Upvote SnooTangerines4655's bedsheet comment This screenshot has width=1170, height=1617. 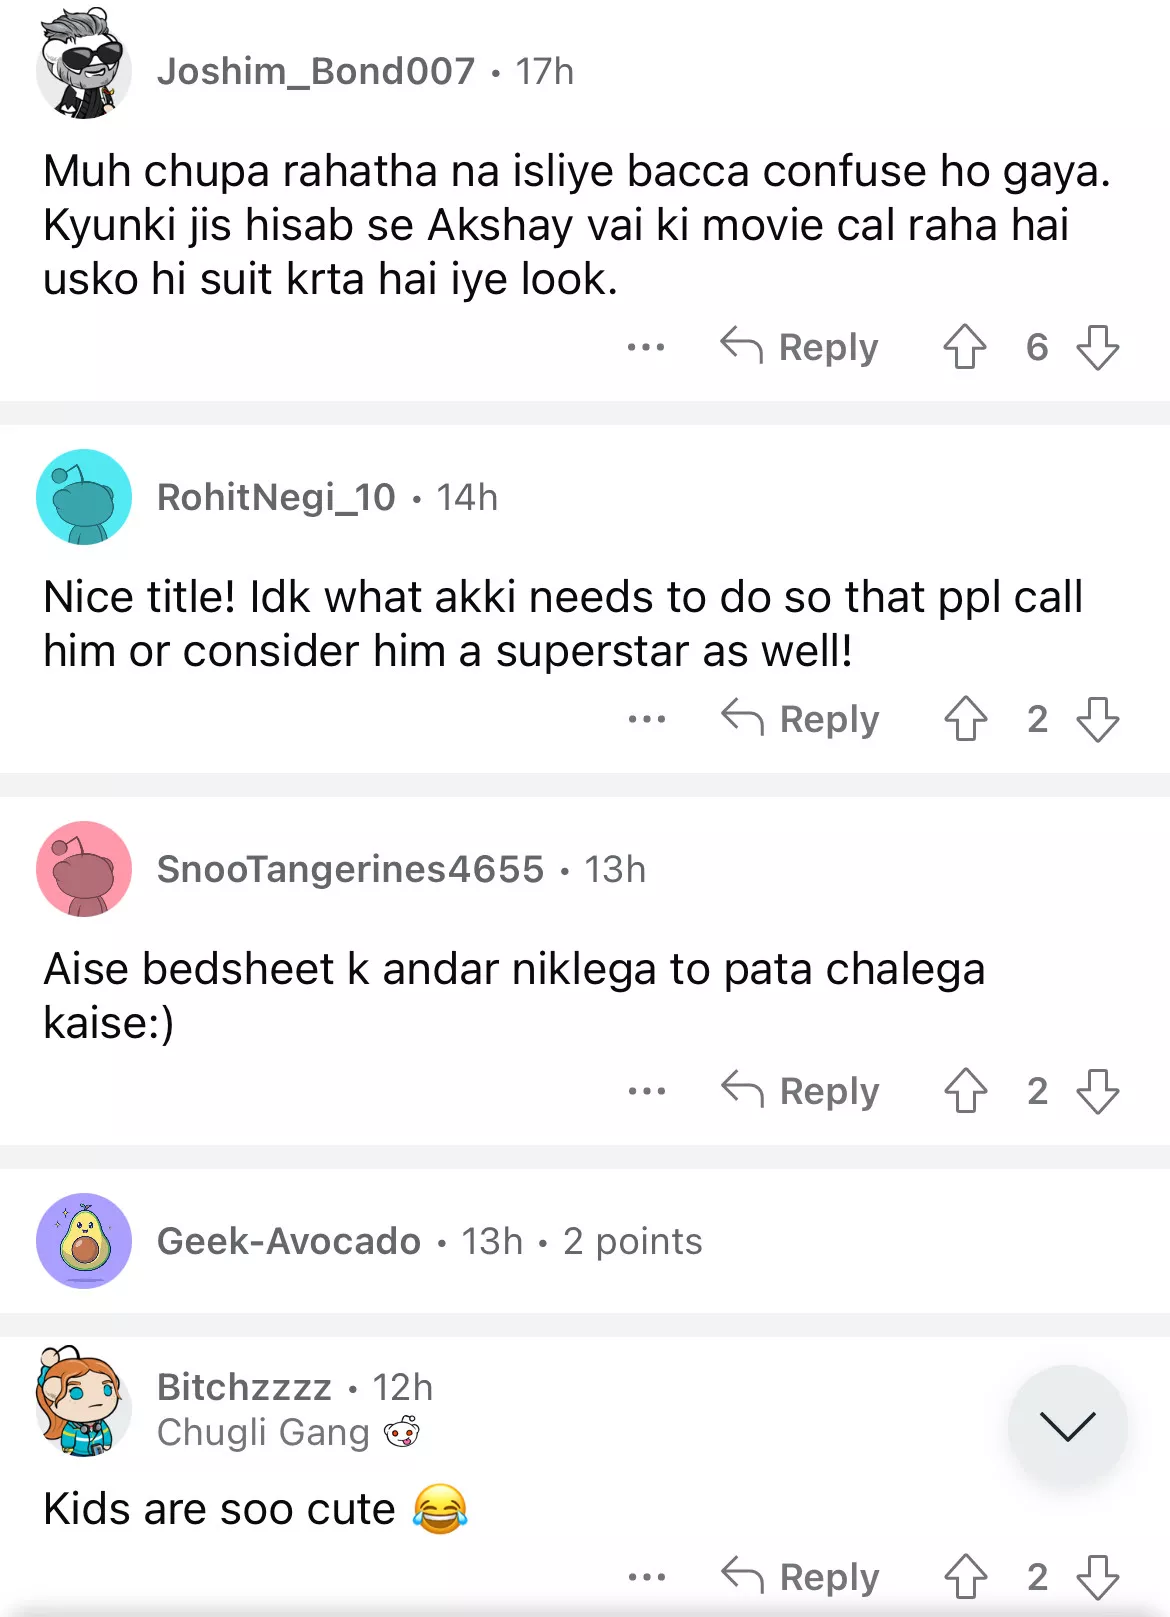click(x=965, y=1091)
